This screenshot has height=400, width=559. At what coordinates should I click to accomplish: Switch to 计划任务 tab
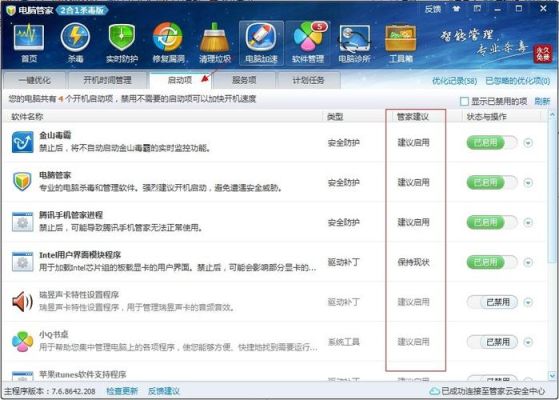point(308,80)
